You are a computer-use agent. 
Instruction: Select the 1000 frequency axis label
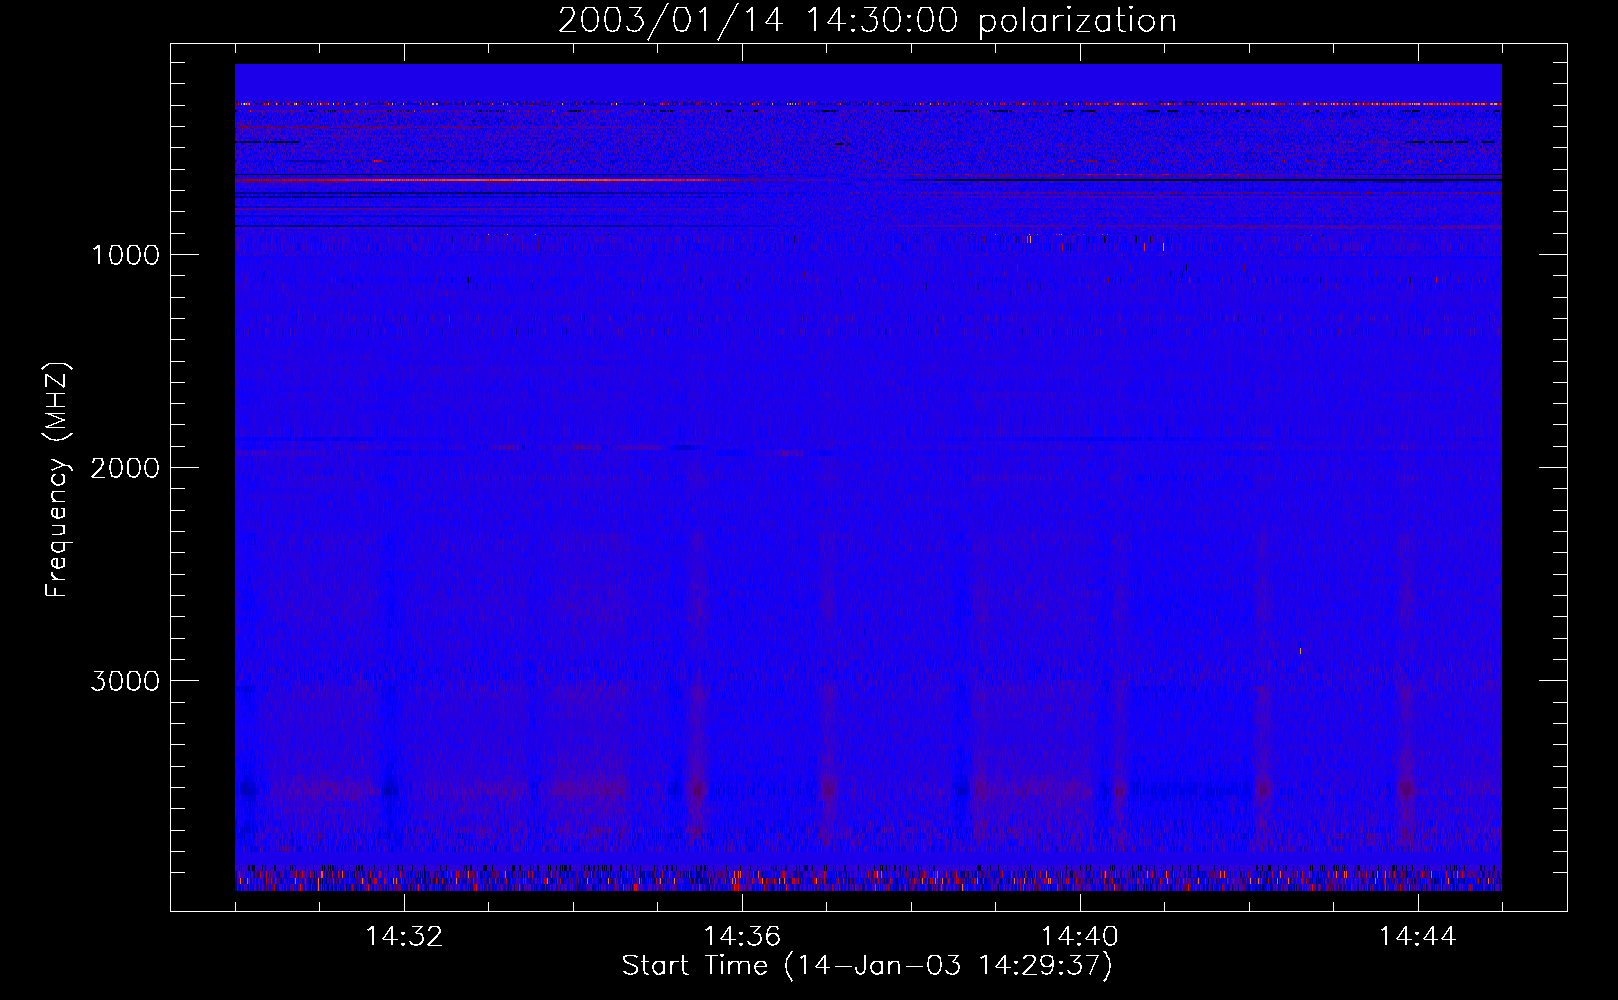click(125, 255)
